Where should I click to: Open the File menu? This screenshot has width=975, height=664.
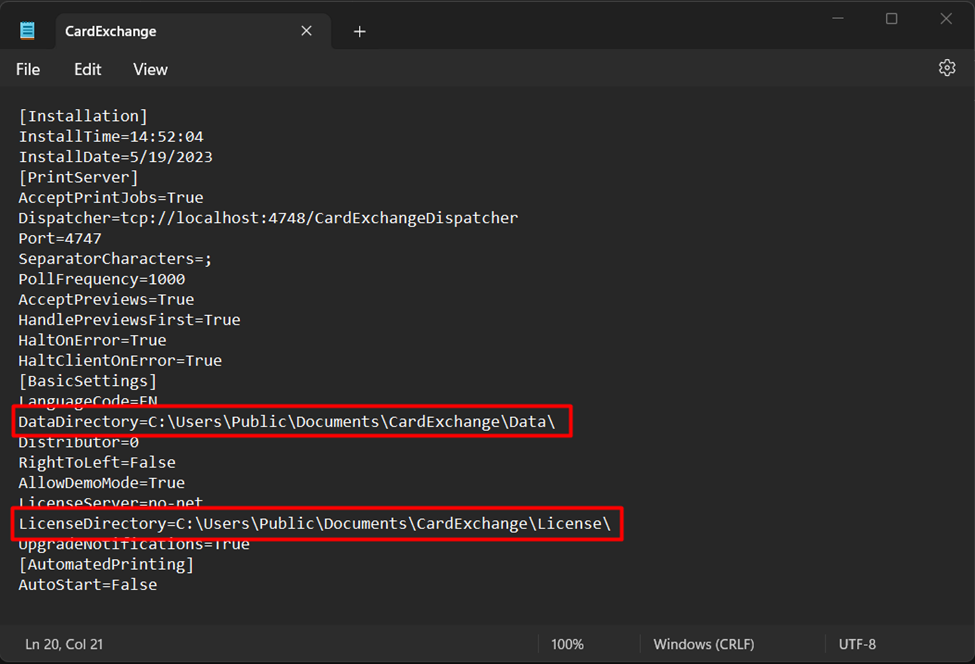pyautogui.click(x=28, y=70)
